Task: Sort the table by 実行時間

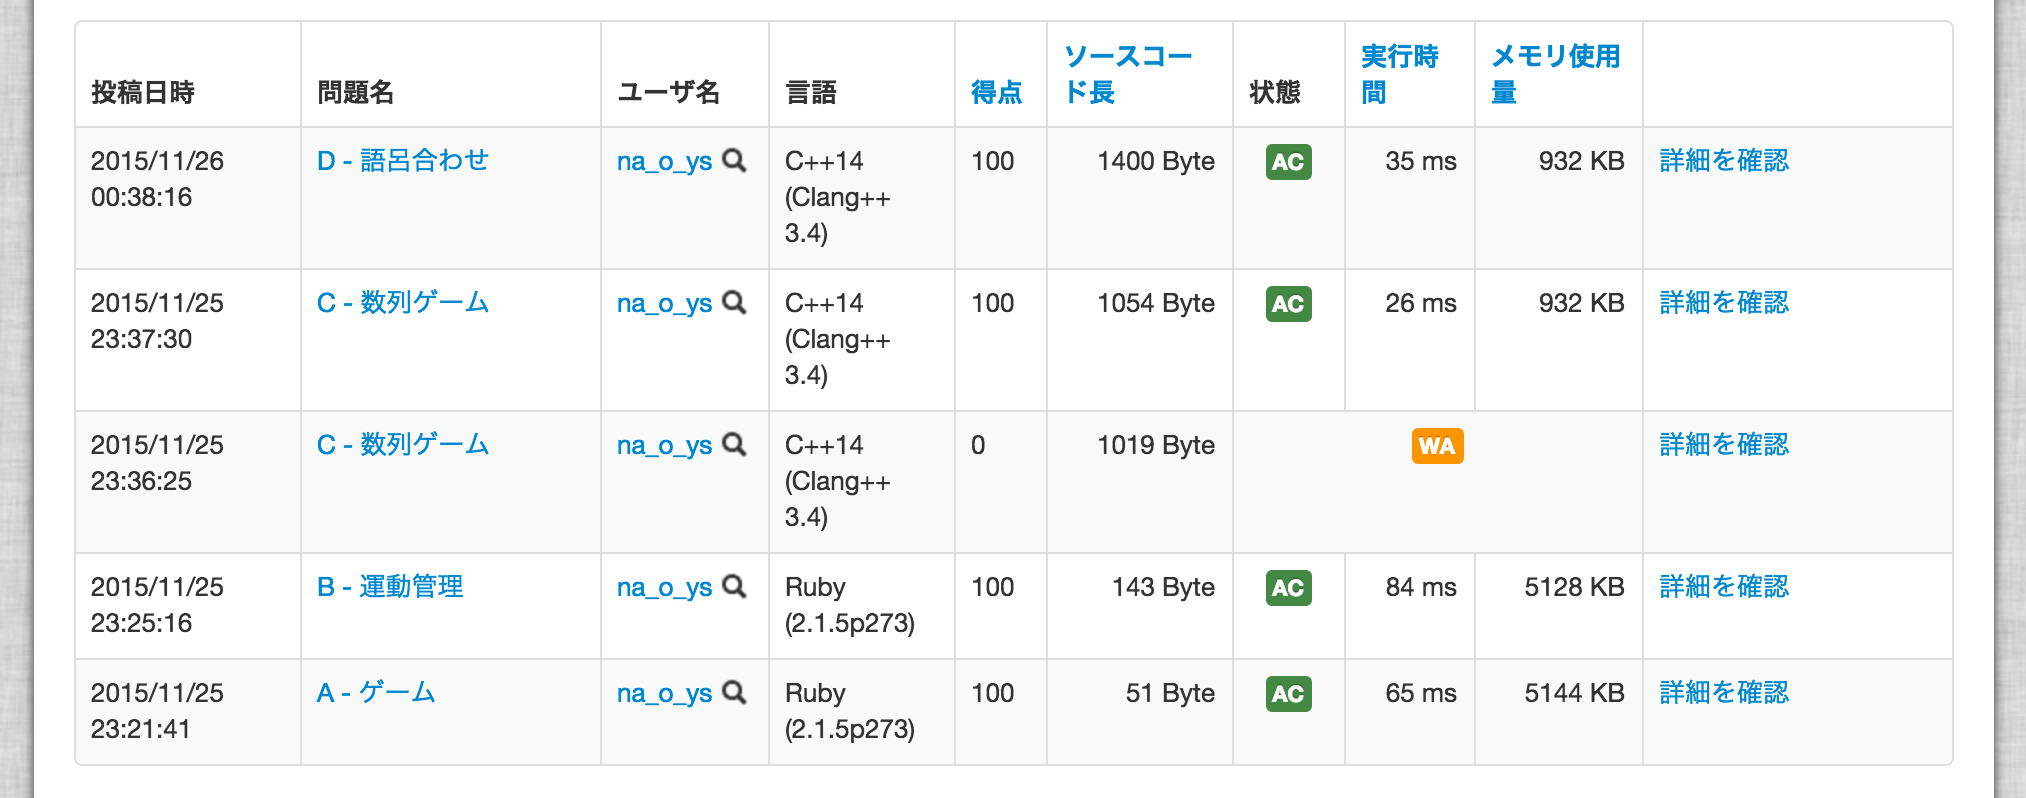Action: click(1398, 72)
